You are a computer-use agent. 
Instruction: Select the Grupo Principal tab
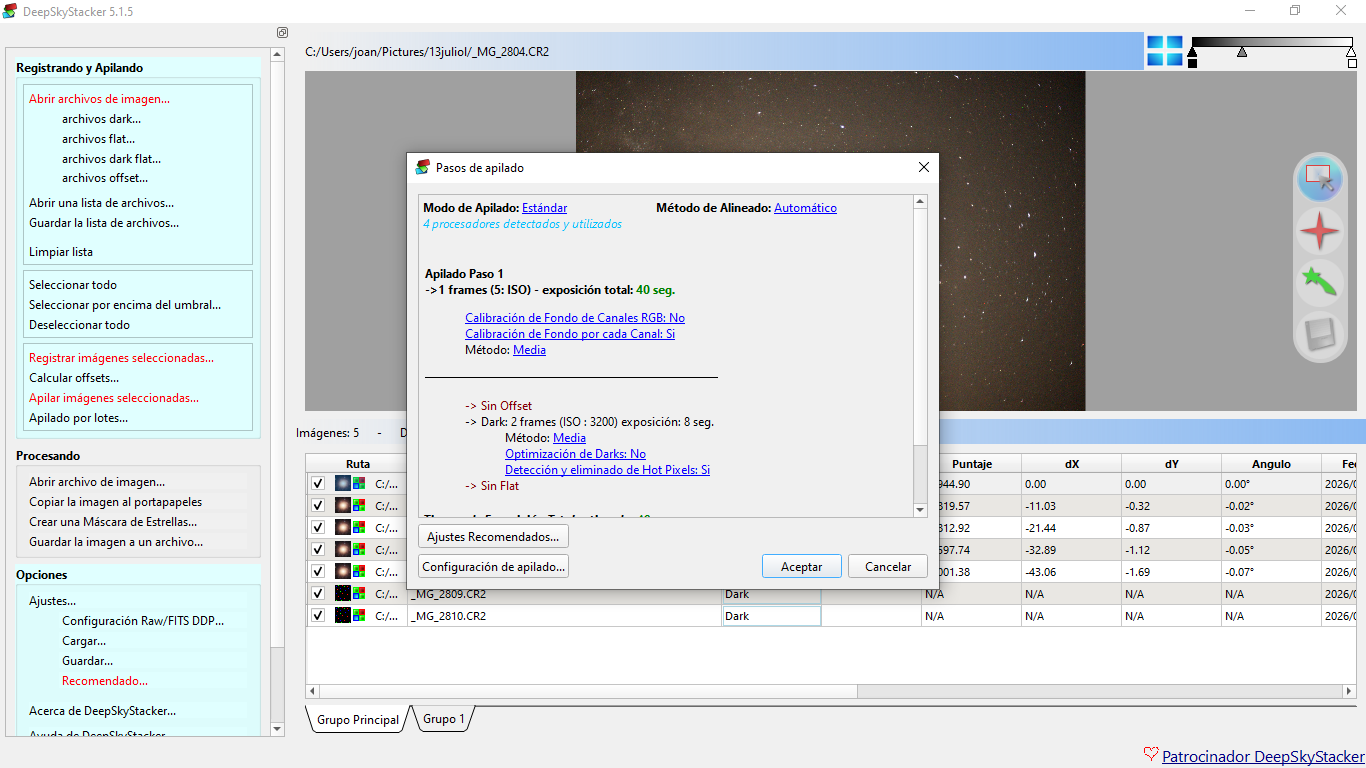click(x=358, y=720)
